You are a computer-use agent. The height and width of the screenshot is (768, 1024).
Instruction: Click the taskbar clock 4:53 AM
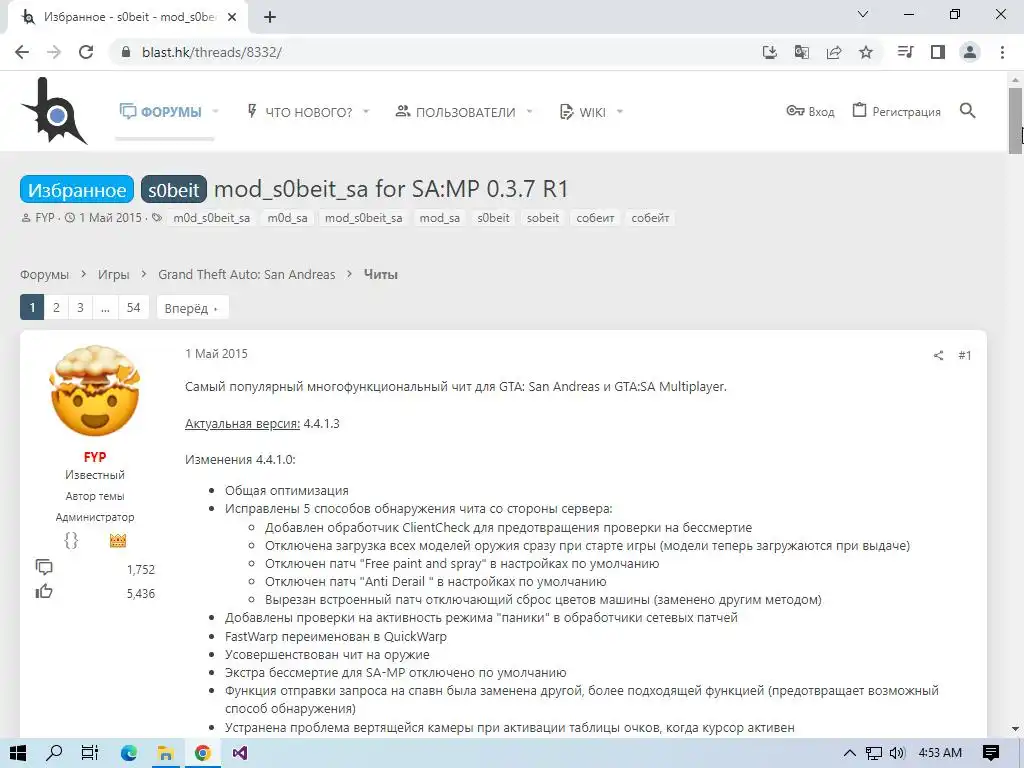(940, 753)
